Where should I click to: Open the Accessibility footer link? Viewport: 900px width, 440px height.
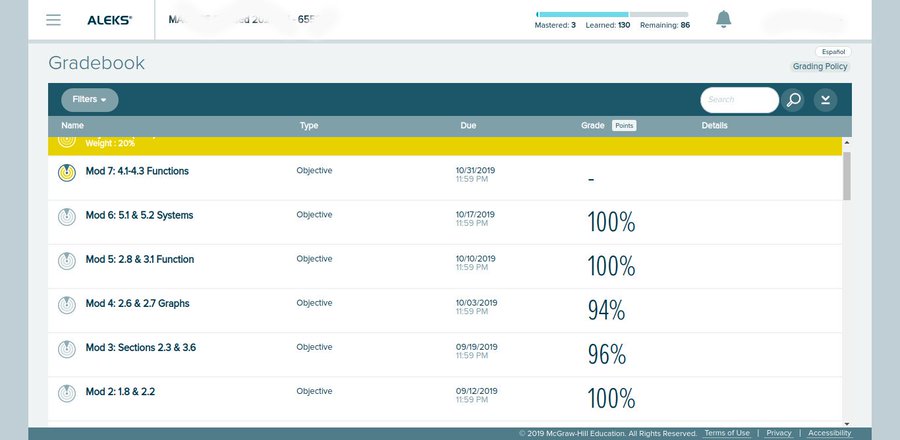[x=829, y=433]
